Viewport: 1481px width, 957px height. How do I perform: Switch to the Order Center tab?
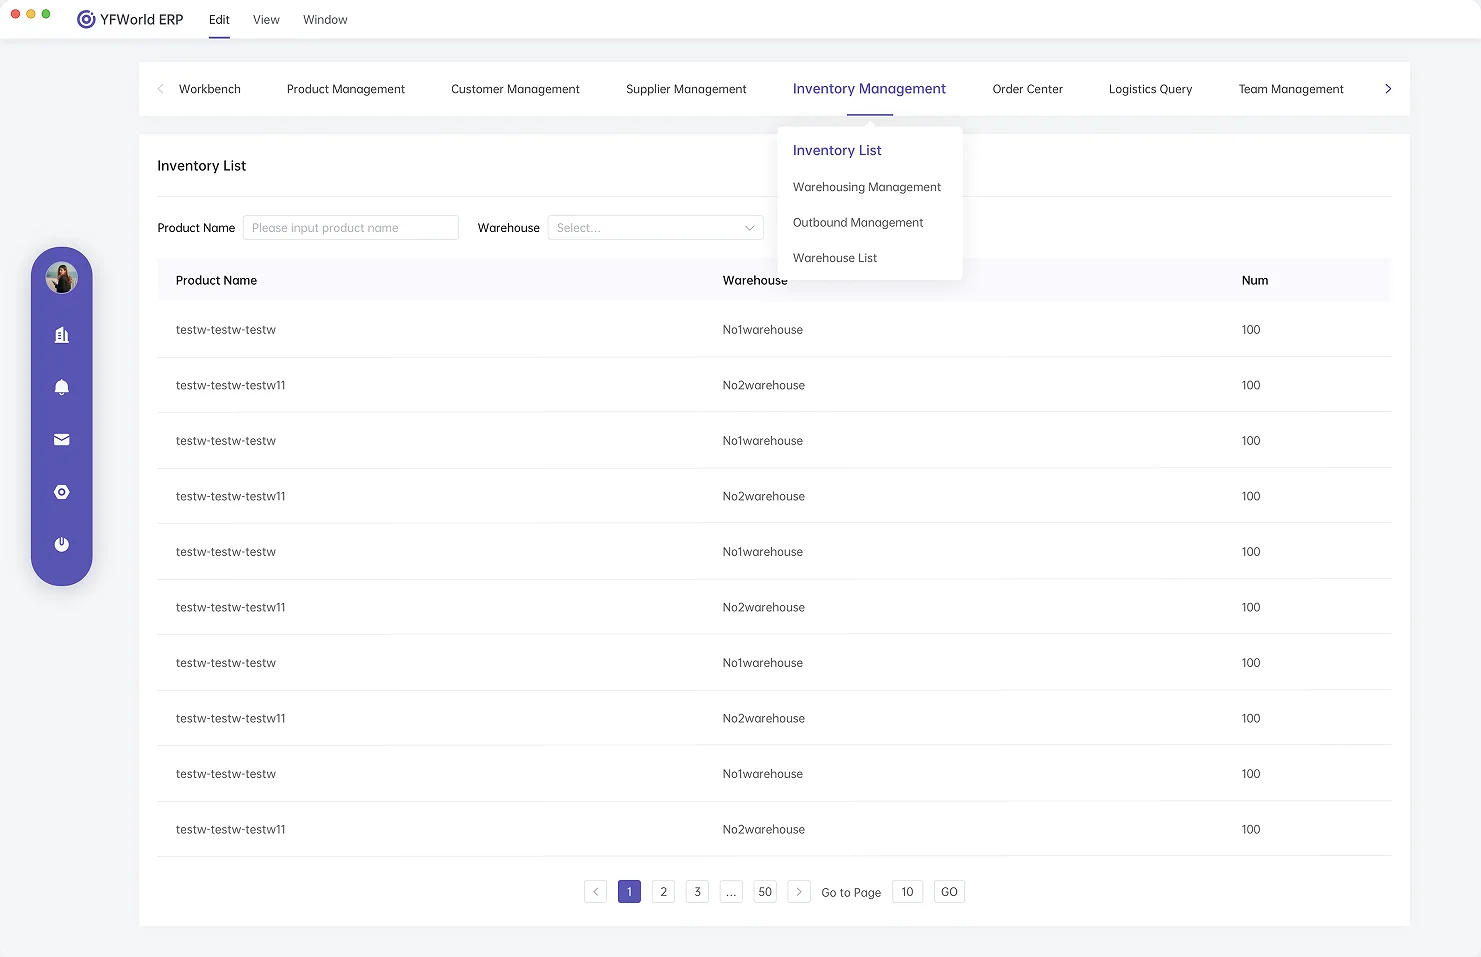coord(1027,89)
